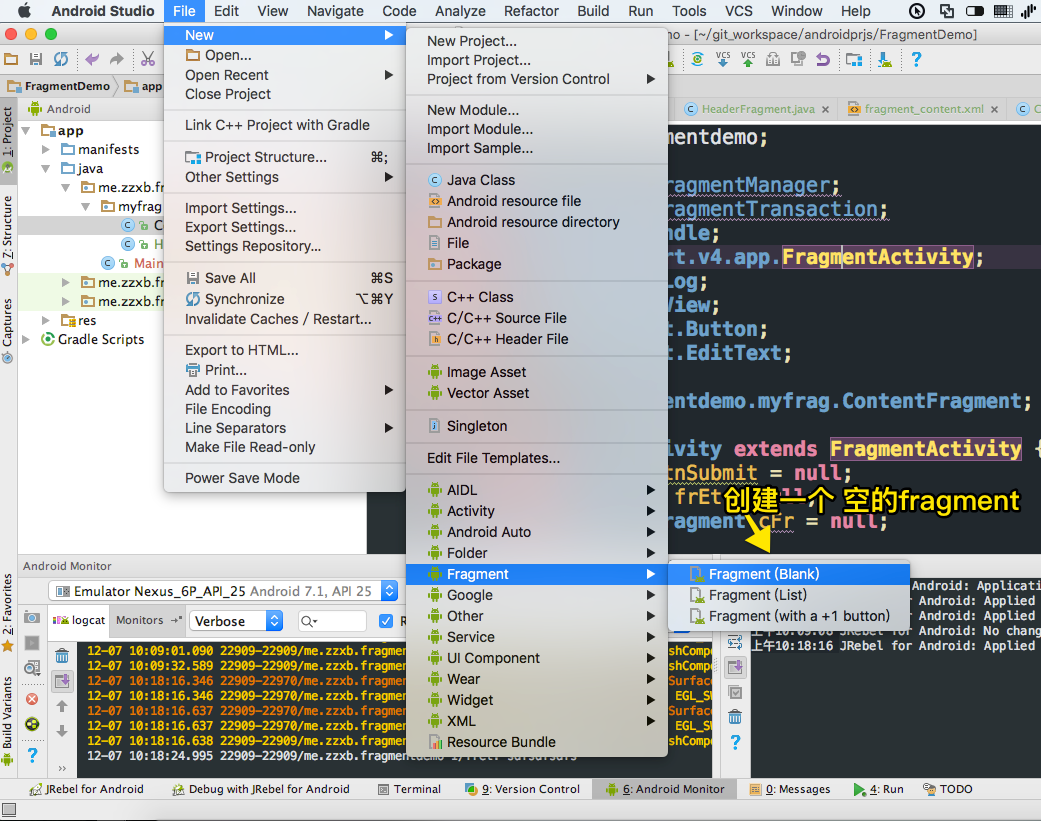Click the logcat Scroll up arrow icon
Screen dimensions: 1041x821
click(x=62, y=706)
